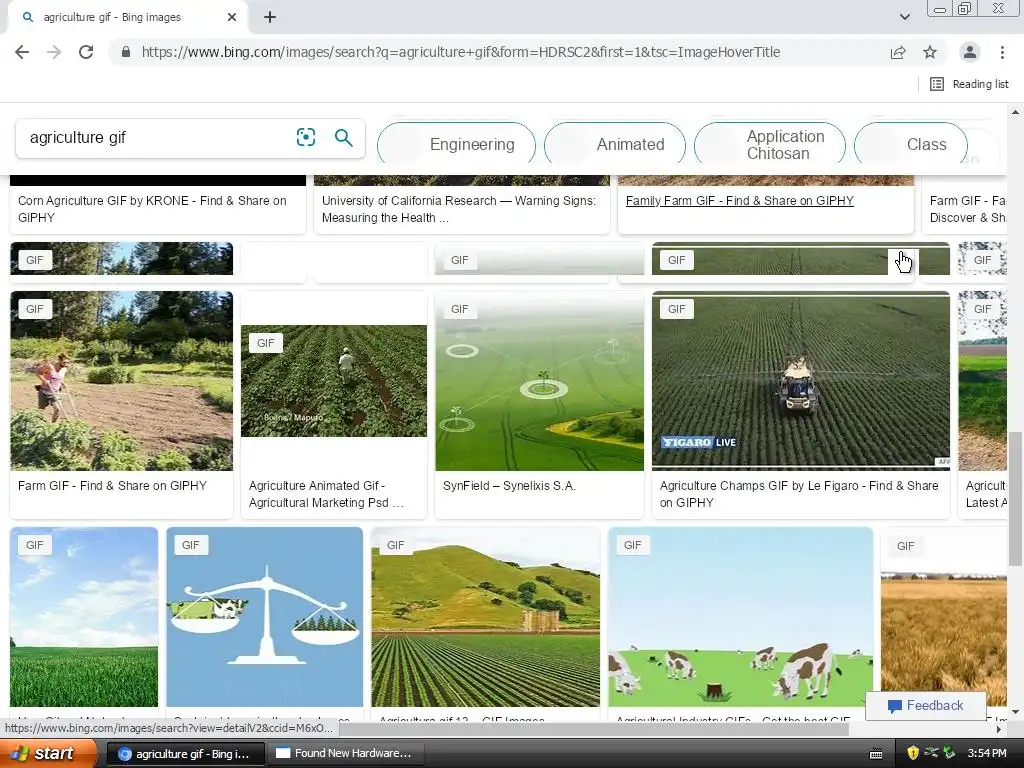
Task: Click GIF badge on Figaro tractor image
Action: pyautogui.click(x=677, y=309)
